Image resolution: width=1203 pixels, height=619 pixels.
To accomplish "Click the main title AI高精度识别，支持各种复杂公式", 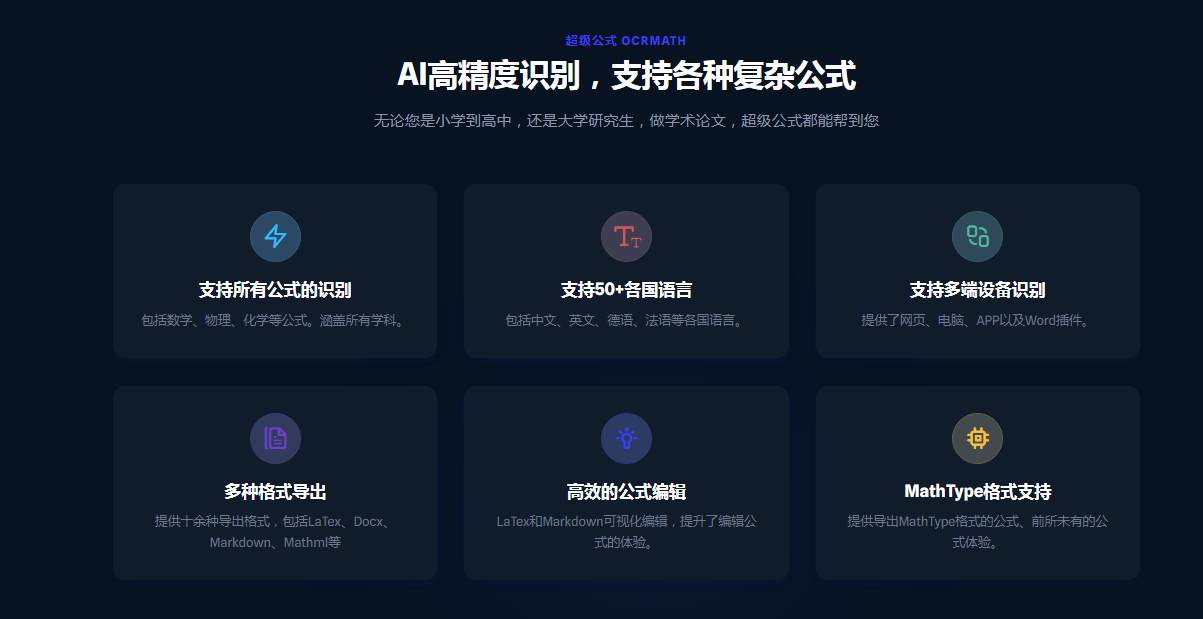I will pyautogui.click(x=626, y=76).
